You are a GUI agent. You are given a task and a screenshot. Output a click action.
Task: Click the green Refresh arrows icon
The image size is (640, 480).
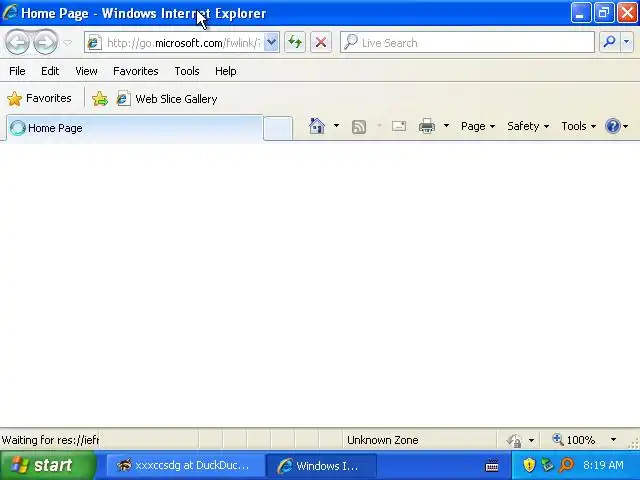click(295, 42)
